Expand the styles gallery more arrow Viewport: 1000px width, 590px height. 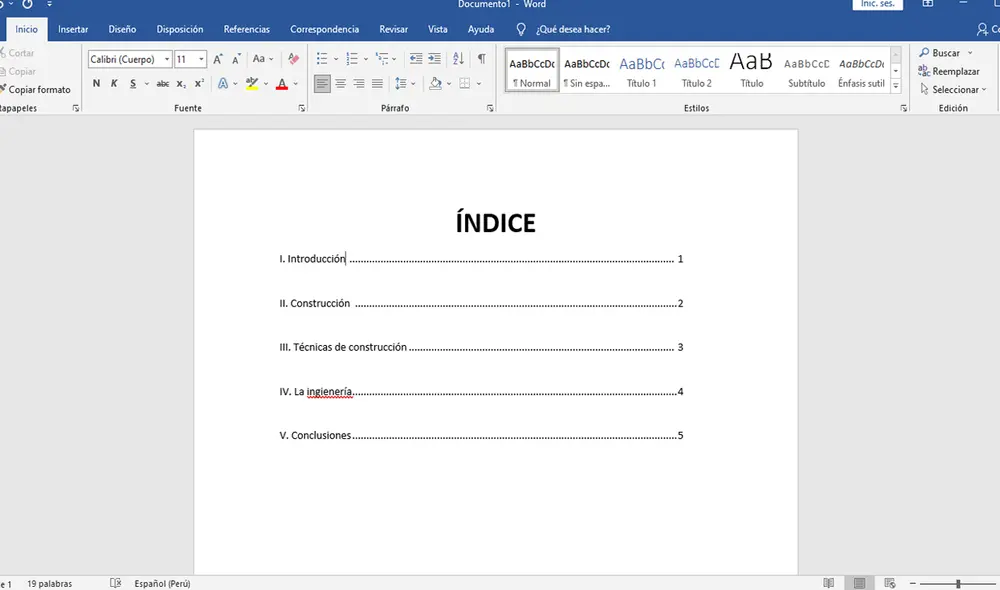click(x=896, y=87)
